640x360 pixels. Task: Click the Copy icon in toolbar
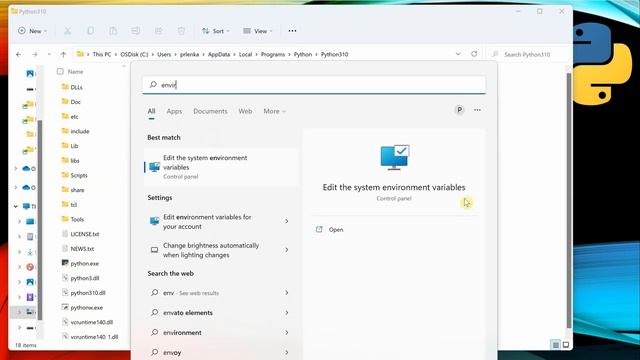90,31
